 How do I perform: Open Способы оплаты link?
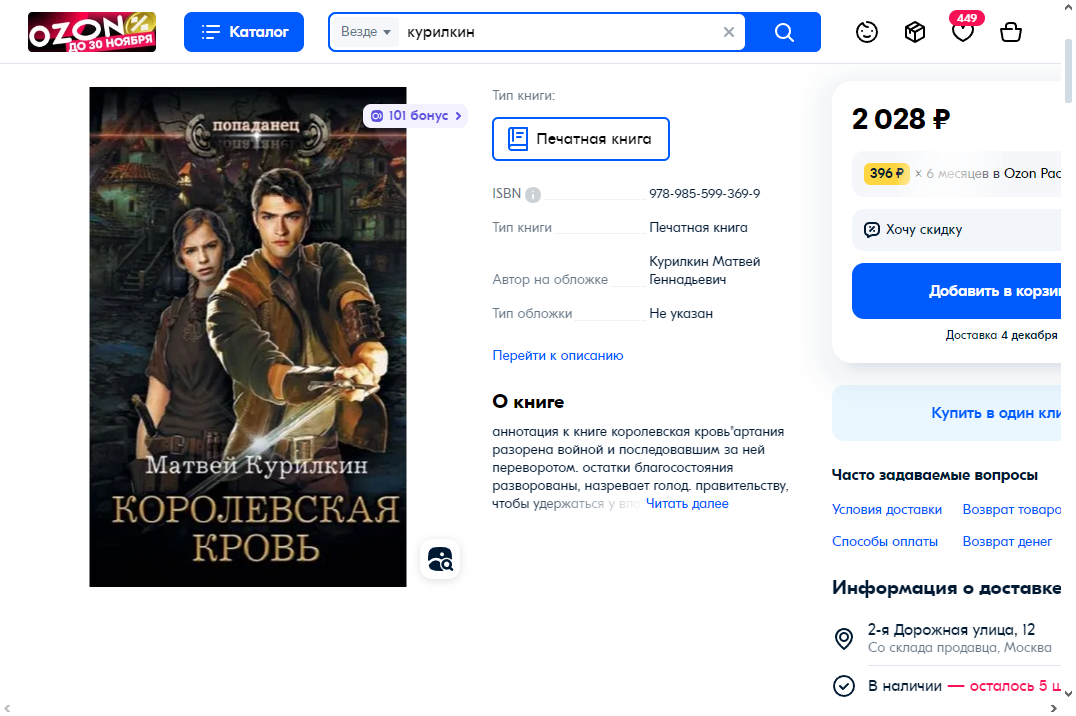point(884,541)
